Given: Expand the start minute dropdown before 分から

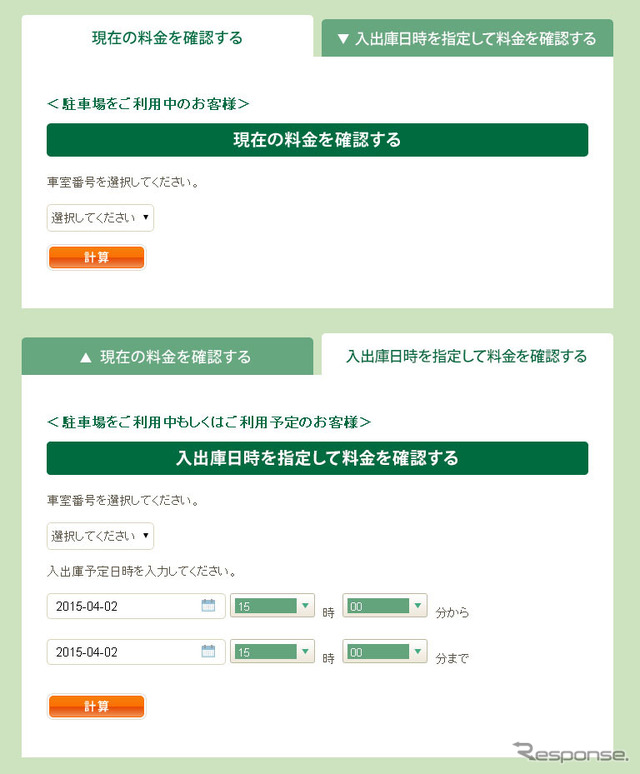Looking at the screenshot, I should [x=384, y=606].
